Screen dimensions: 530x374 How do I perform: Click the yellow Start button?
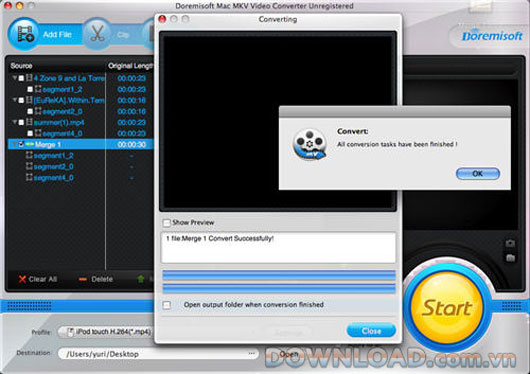tap(447, 307)
